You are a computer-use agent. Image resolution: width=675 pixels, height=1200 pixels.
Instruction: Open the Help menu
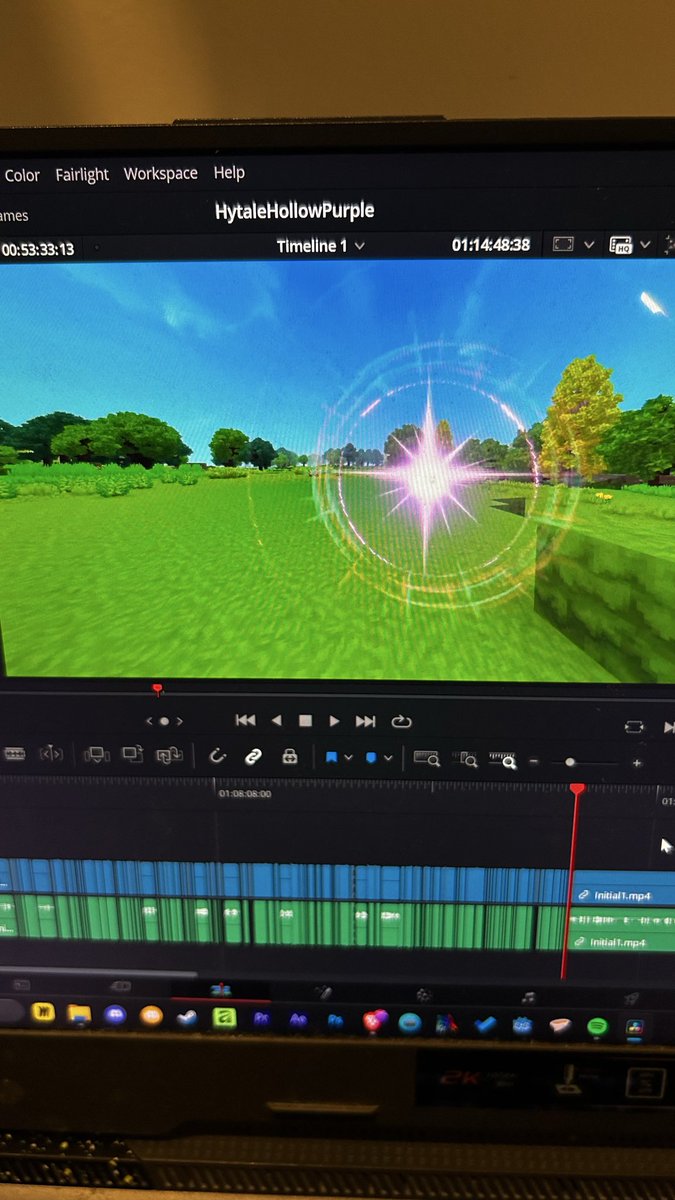[x=229, y=172]
